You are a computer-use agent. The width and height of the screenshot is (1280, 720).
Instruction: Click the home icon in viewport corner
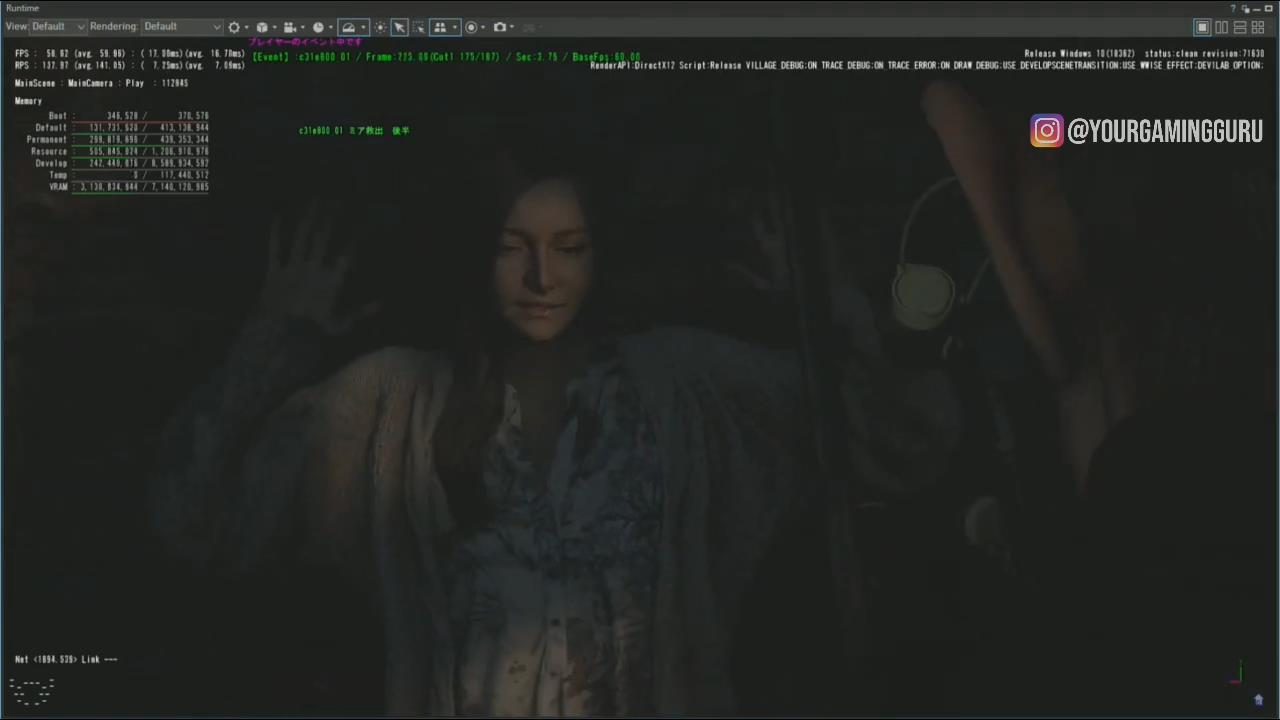coord(1258,699)
